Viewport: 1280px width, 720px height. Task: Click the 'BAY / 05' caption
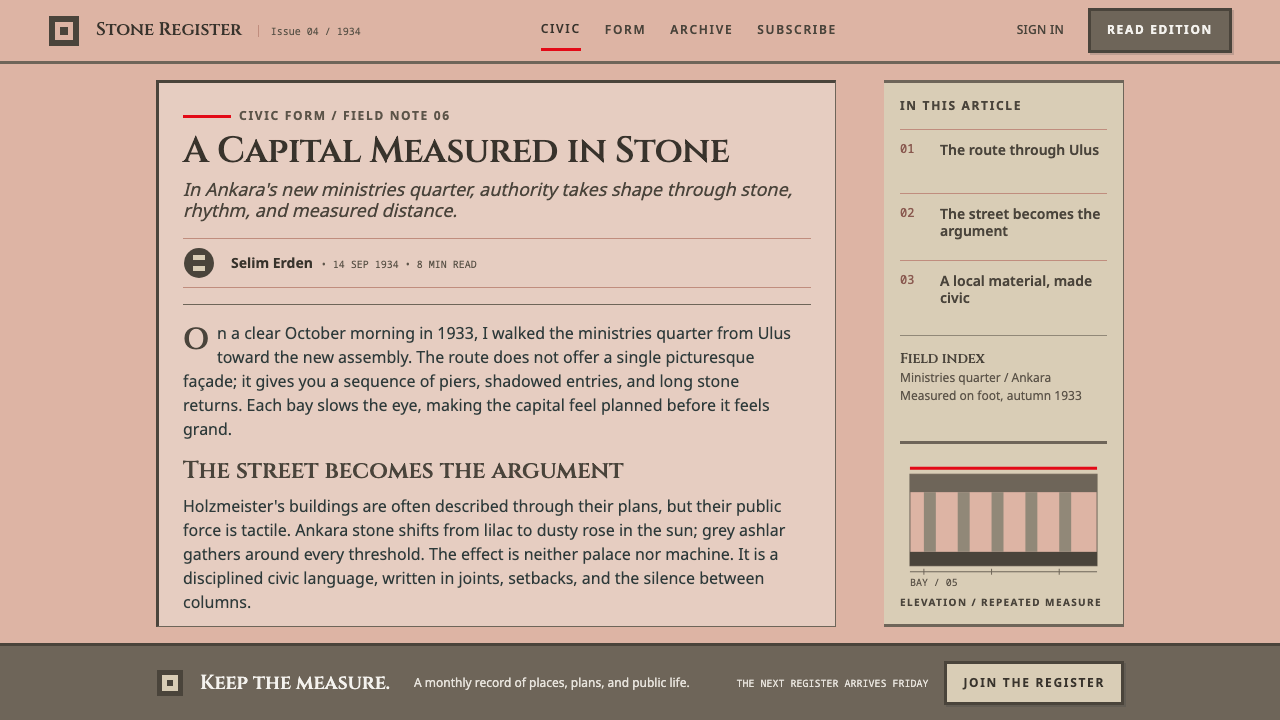[x=934, y=583]
